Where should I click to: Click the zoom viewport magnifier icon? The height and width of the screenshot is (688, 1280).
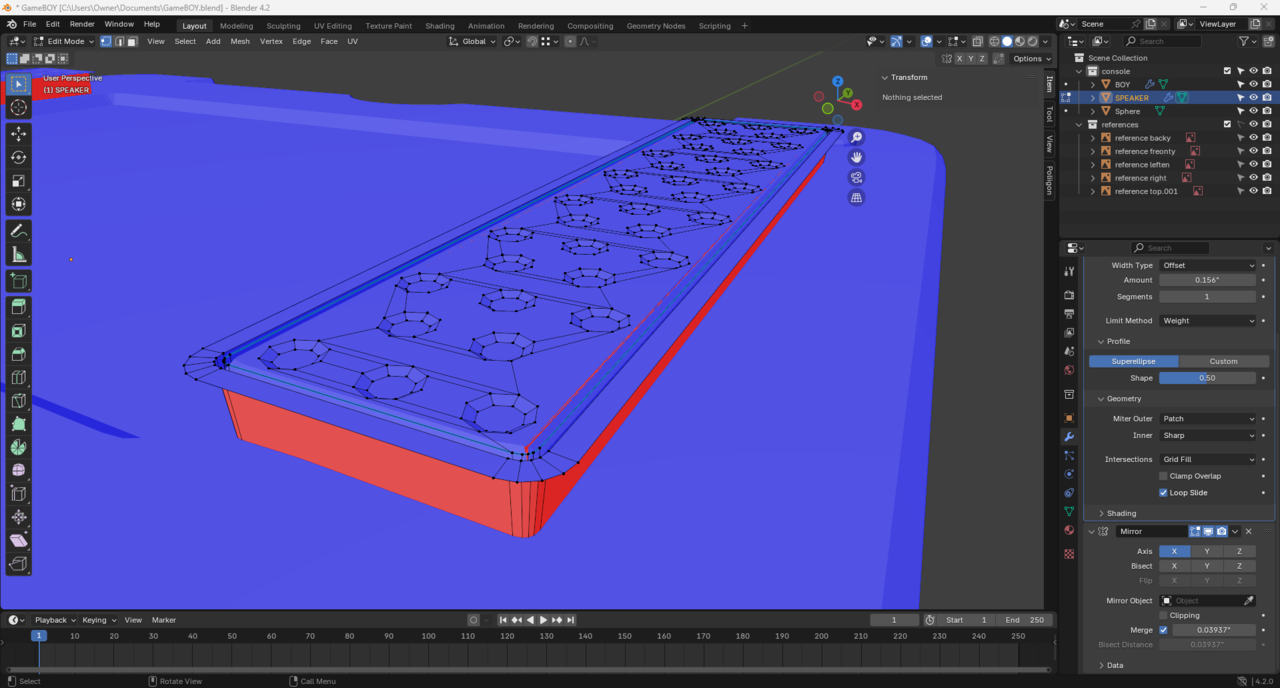click(x=856, y=138)
